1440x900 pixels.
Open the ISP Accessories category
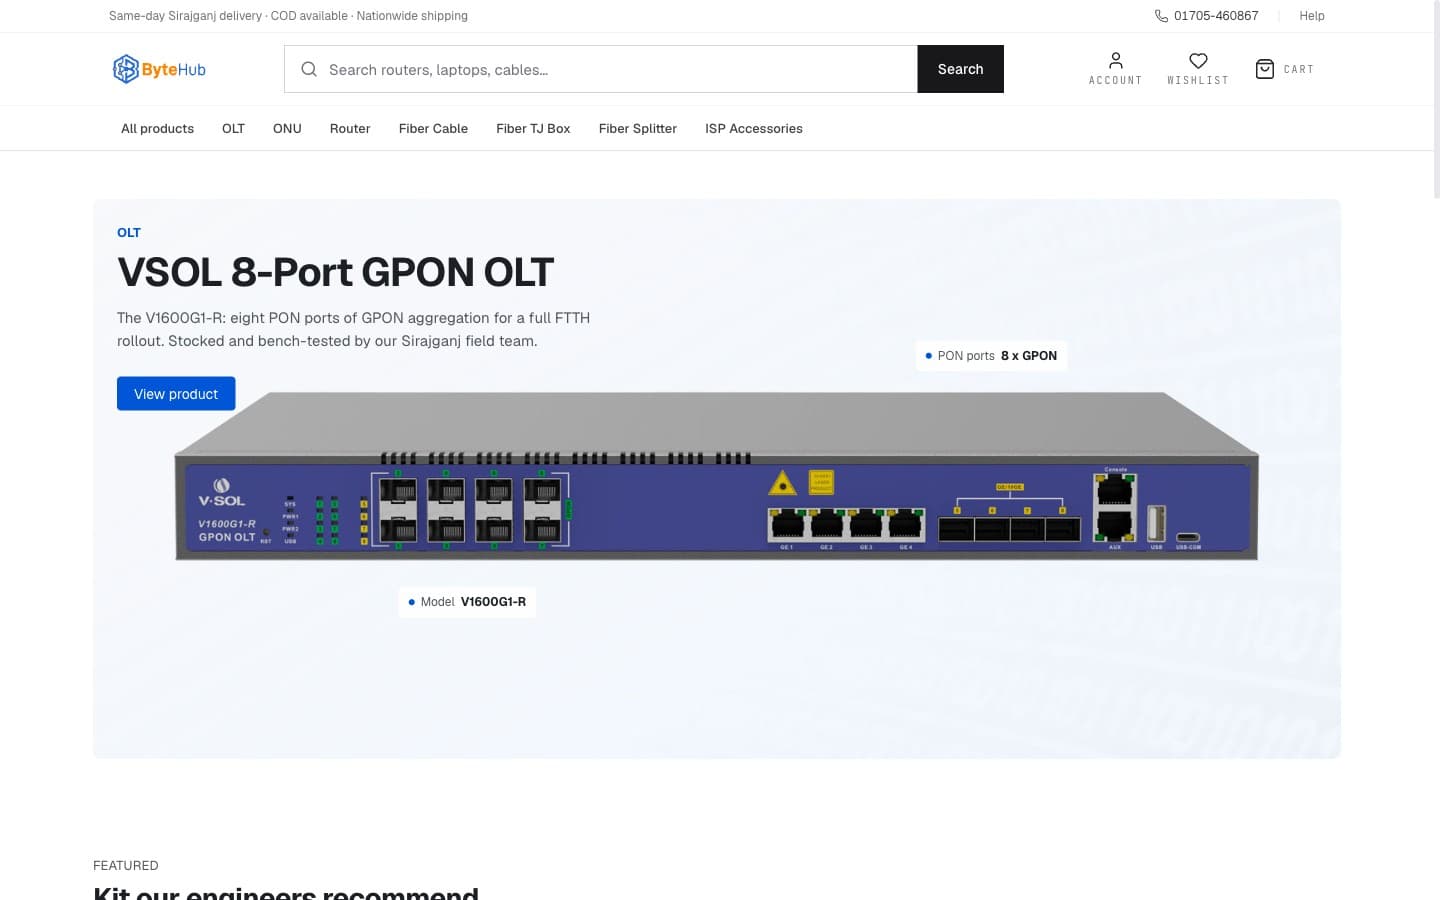click(x=754, y=128)
